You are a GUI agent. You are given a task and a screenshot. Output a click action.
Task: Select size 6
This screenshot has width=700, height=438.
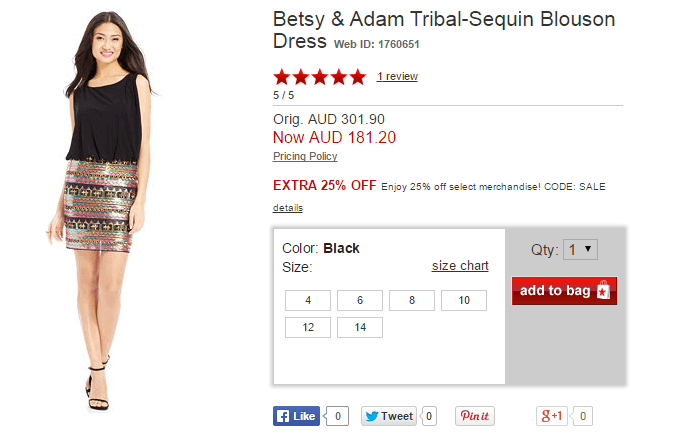click(360, 300)
